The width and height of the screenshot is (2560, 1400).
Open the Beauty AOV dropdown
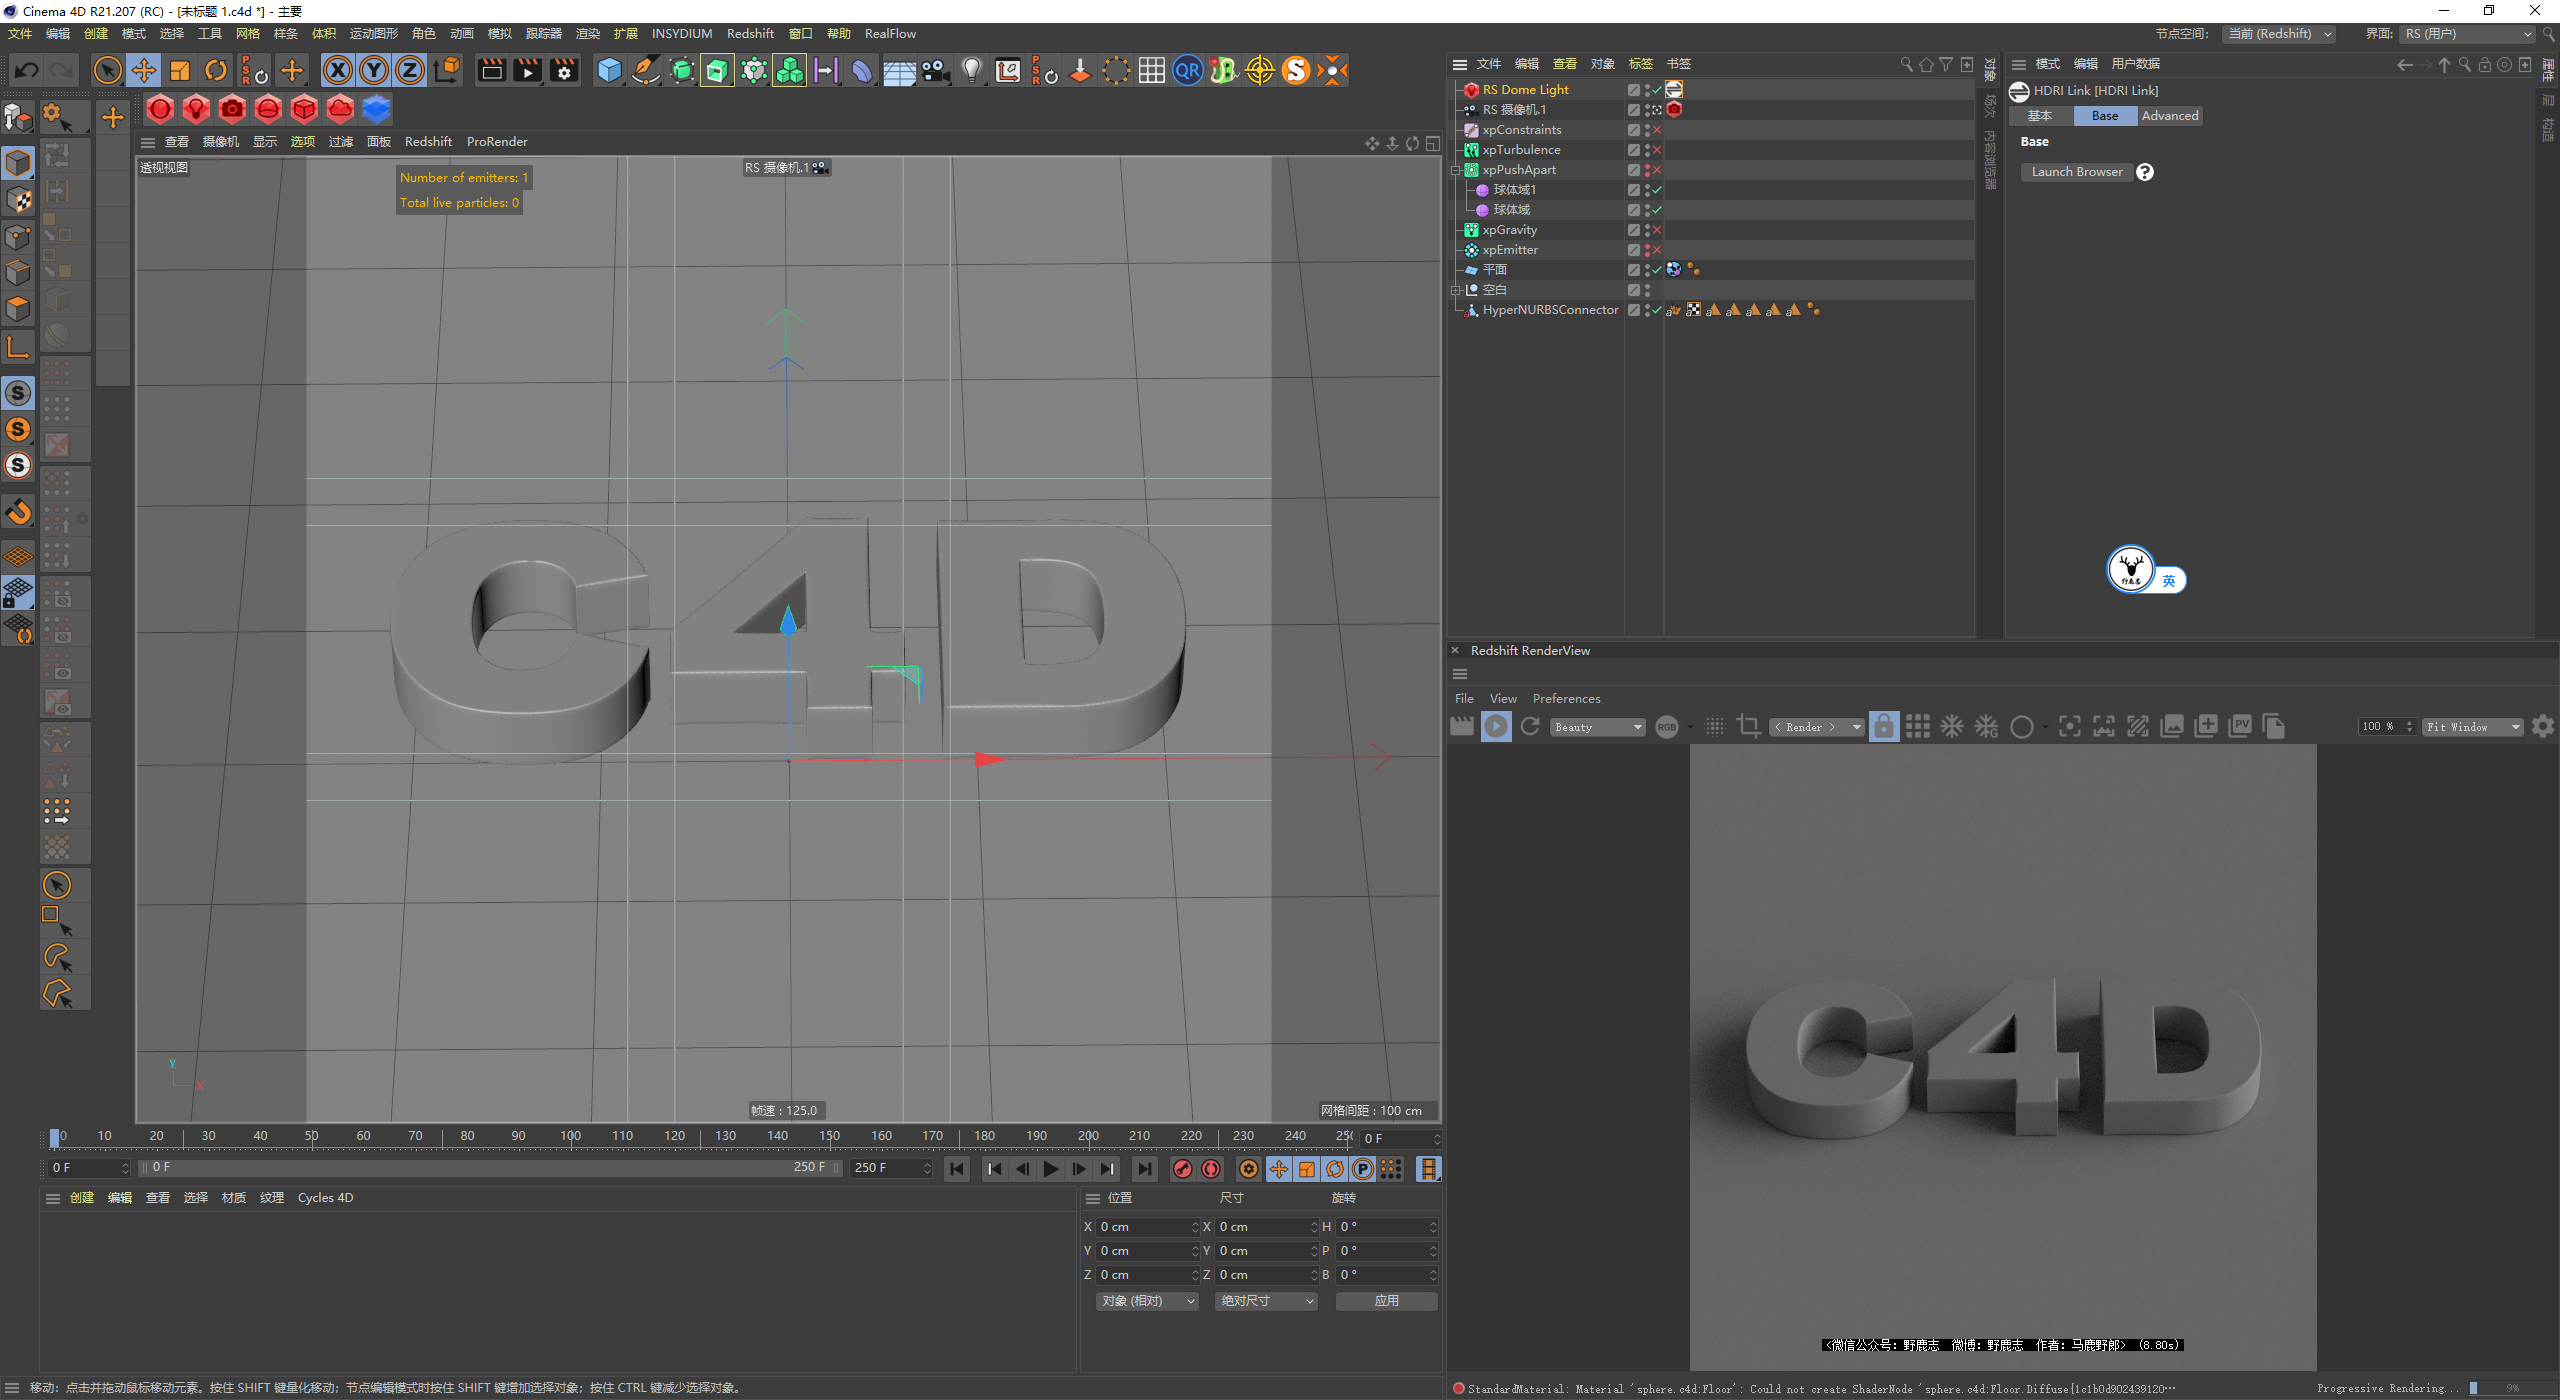click(1598, 727)
